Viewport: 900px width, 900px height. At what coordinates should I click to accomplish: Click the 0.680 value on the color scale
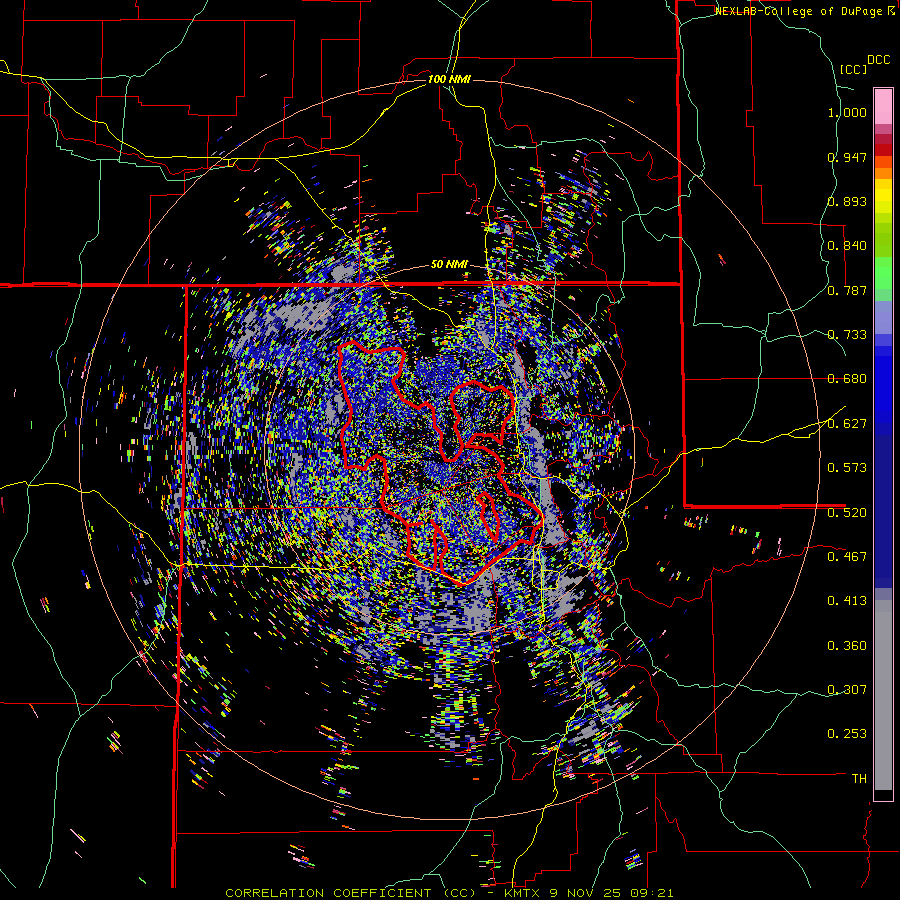pos(847,379)
